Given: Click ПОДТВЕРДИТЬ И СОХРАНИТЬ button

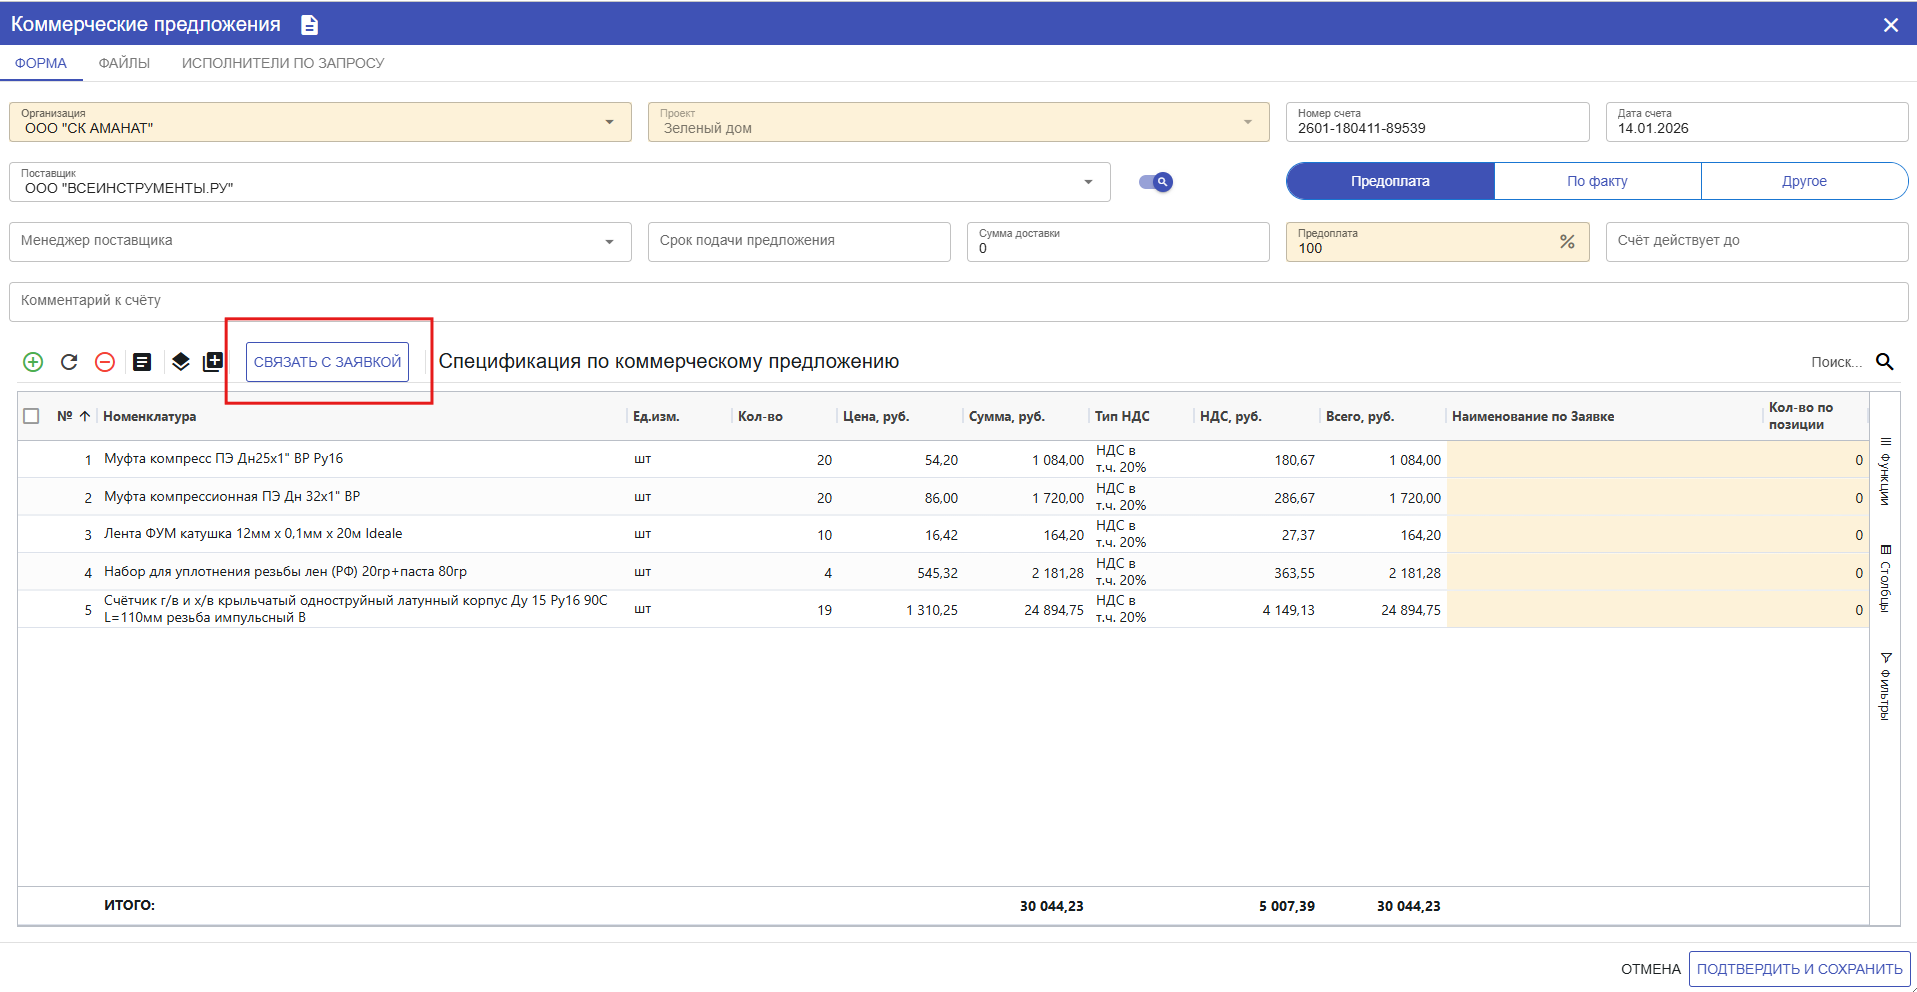Looking at the screenshot, I should [1799, 969].
